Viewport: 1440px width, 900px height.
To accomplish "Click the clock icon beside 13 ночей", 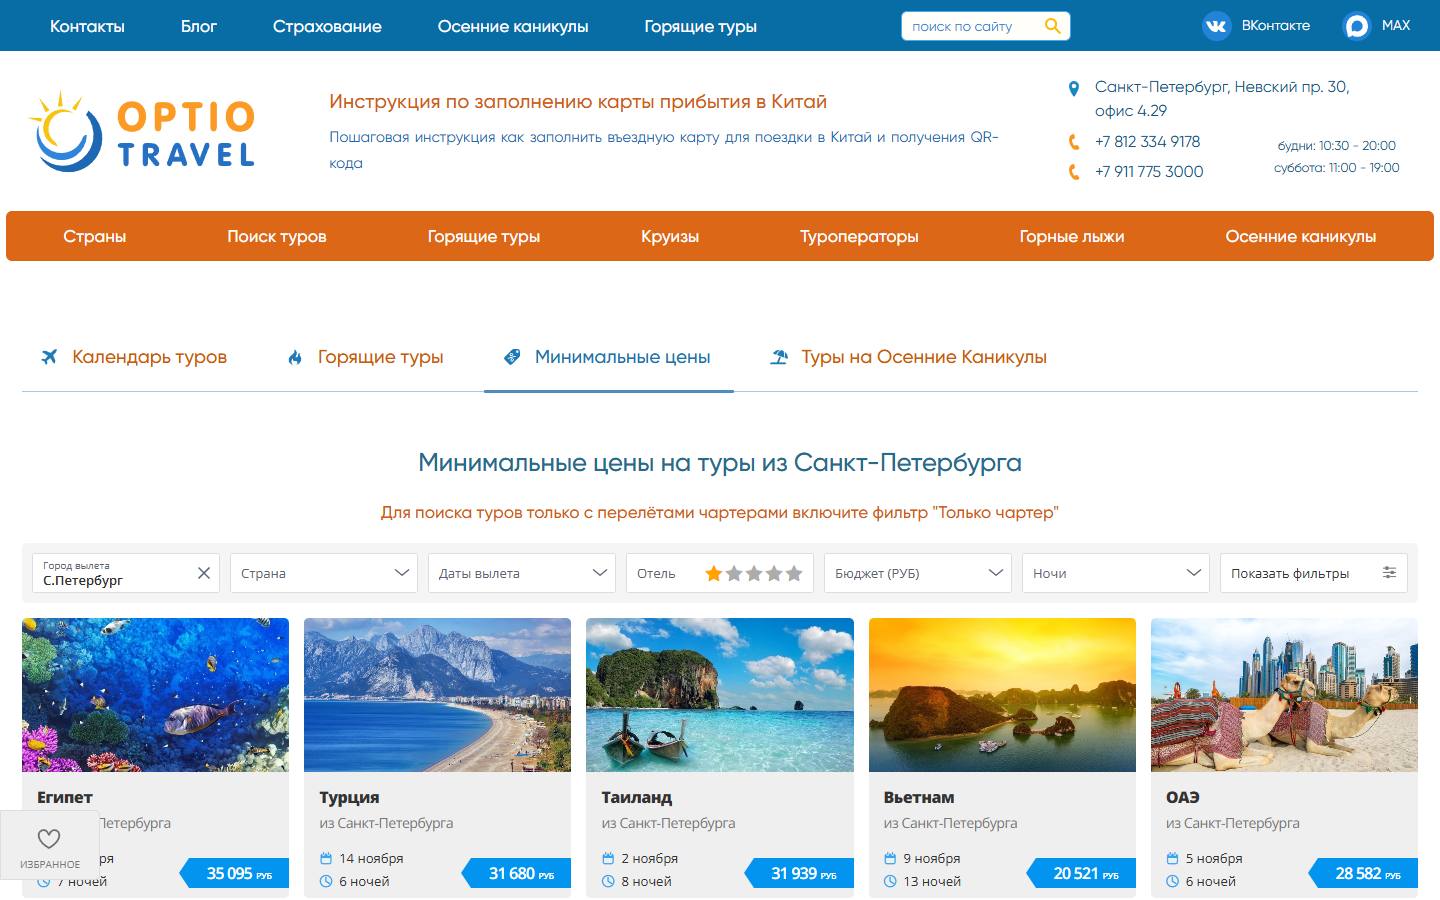I will coord(891,881).
